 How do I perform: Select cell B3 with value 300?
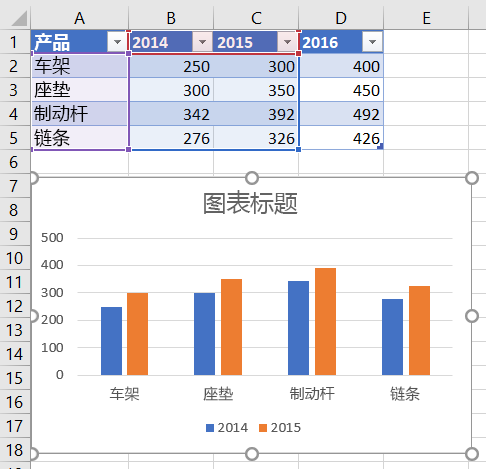point(171,90)
